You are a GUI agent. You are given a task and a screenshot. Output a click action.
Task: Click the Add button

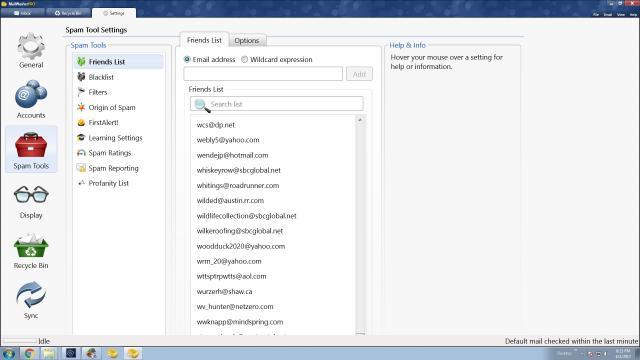pyautogui.click(x=359, y=74)
